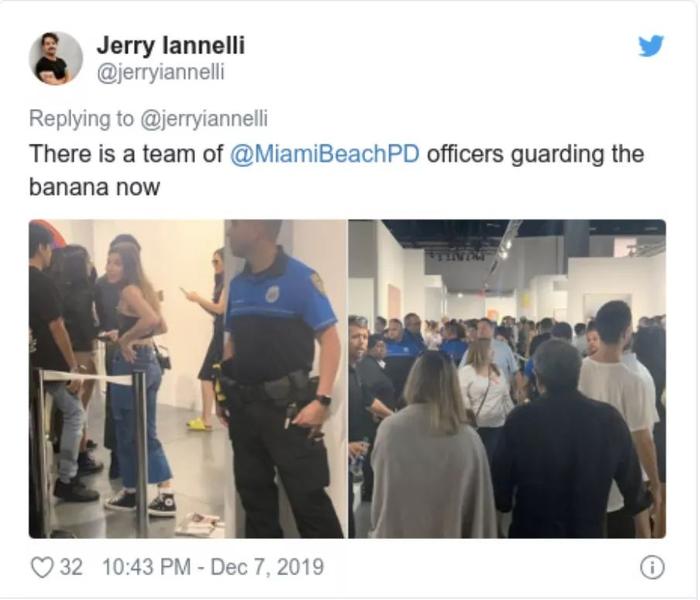Click the word 'banana' in tweet
The image size is (700, 600).
69,187
